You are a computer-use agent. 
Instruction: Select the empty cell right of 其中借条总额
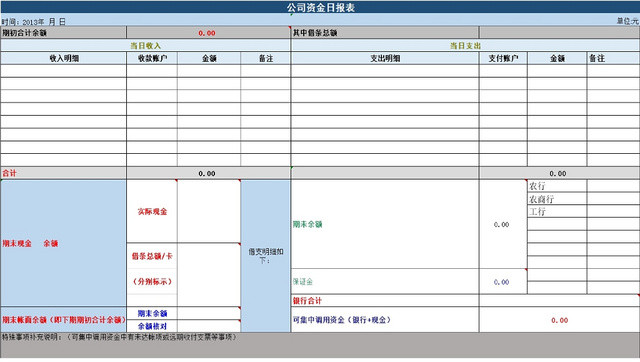(x=560, y=33)
